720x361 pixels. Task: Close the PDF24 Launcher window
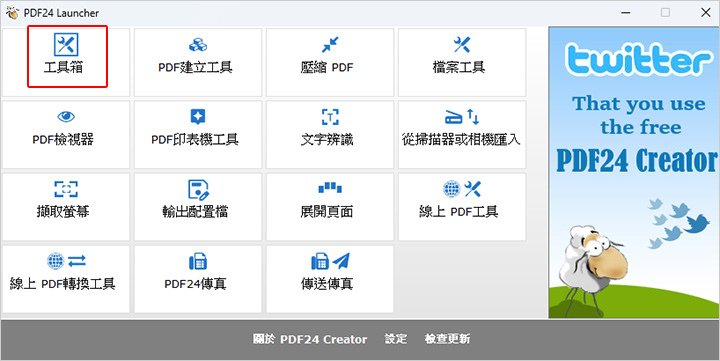point(706,12)
